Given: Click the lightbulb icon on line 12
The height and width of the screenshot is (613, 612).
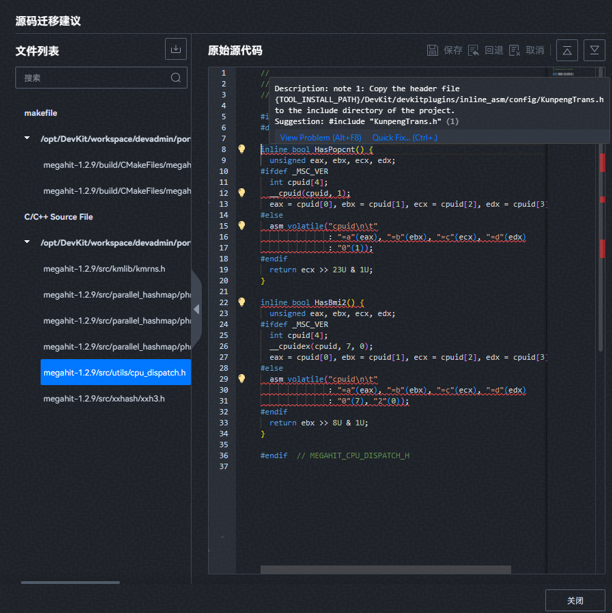Looking at the screenshot, I should [x=241, y=193].
